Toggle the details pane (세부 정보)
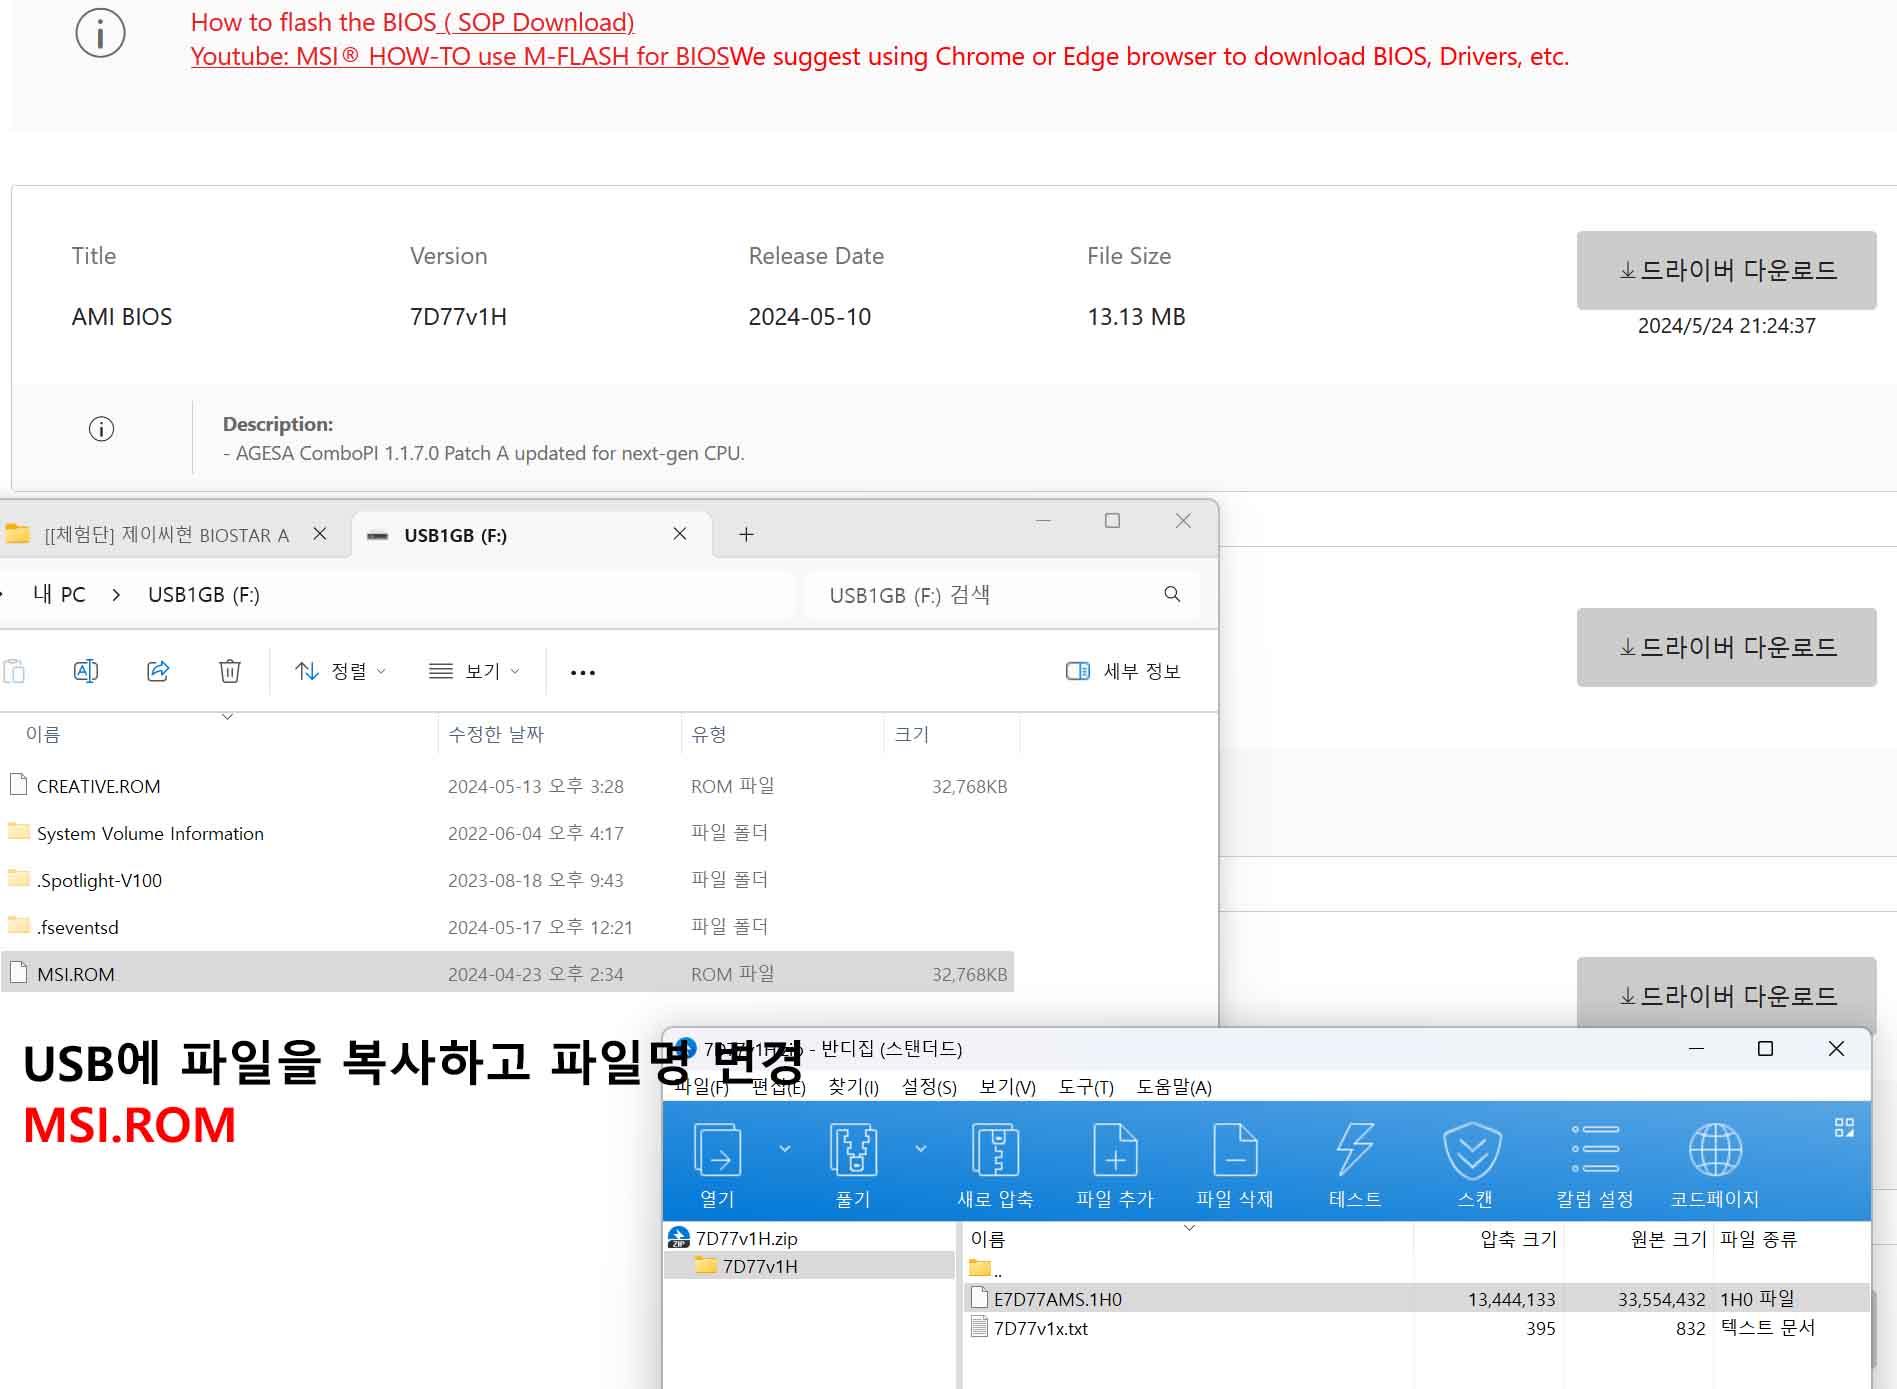Image resolution: width=1897 pixels, height=1389 pixels. pos(1123,671)
